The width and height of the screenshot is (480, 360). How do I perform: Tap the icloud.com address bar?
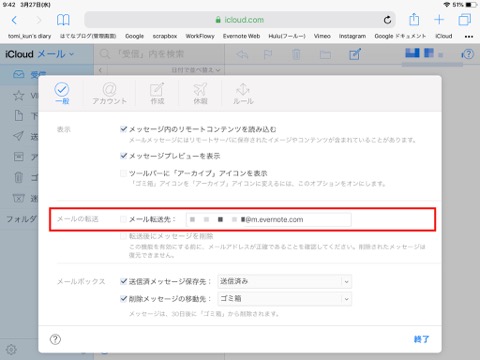(x=240, y=20)
